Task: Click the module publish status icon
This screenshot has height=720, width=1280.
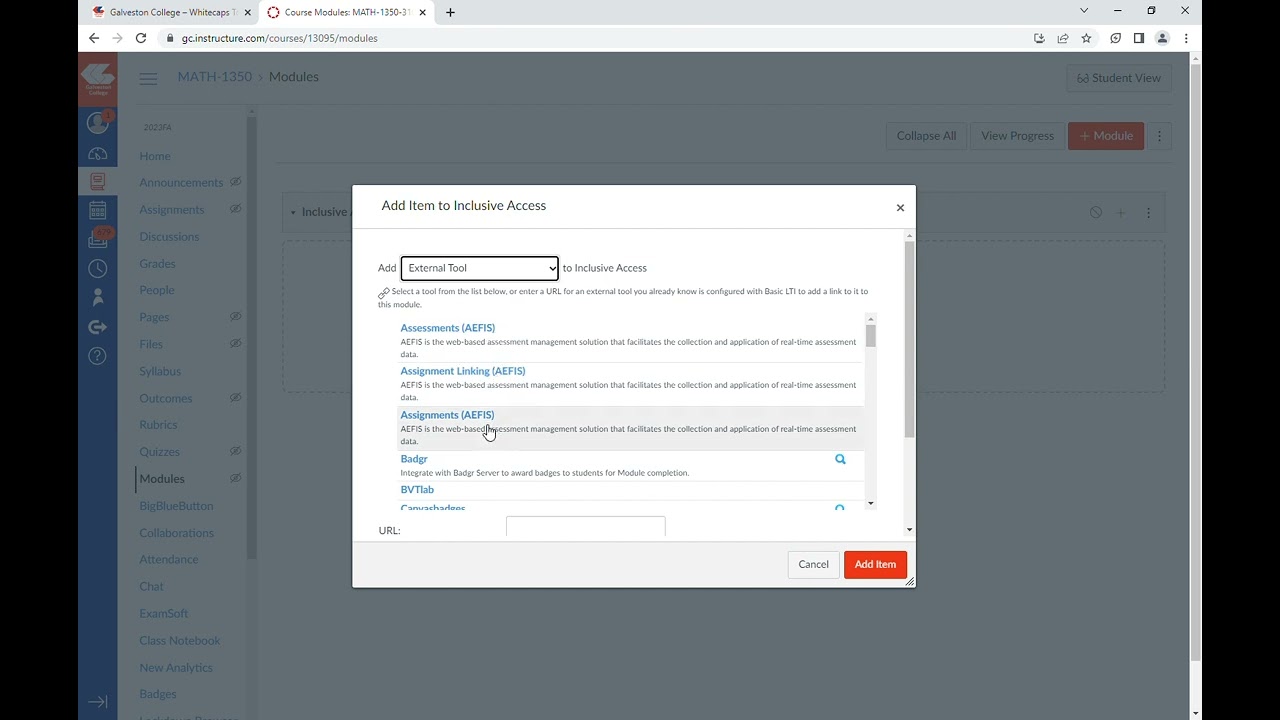Action: (x=1095, y=213)
